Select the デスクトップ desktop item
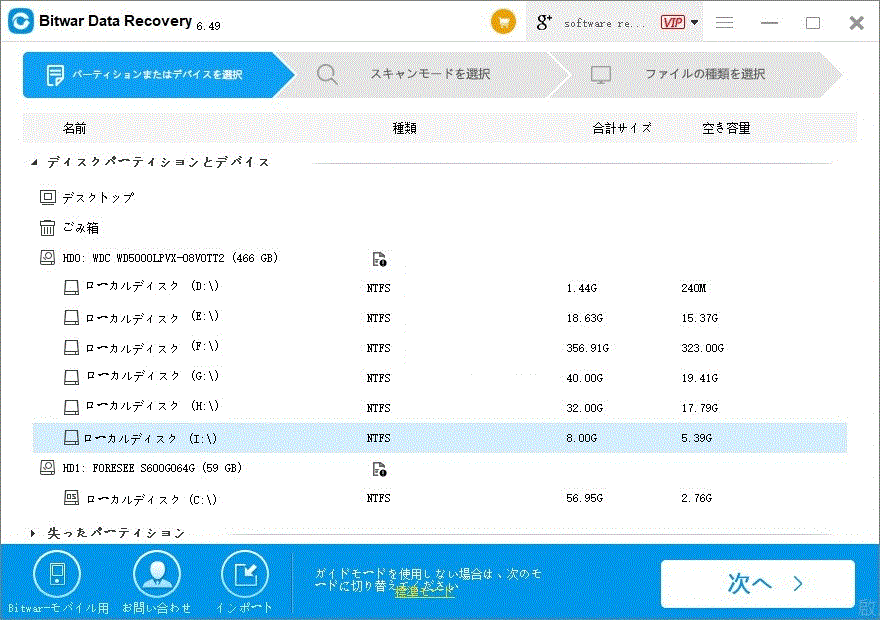The height and width of the screenshot is (620, 880). (97, 198)
